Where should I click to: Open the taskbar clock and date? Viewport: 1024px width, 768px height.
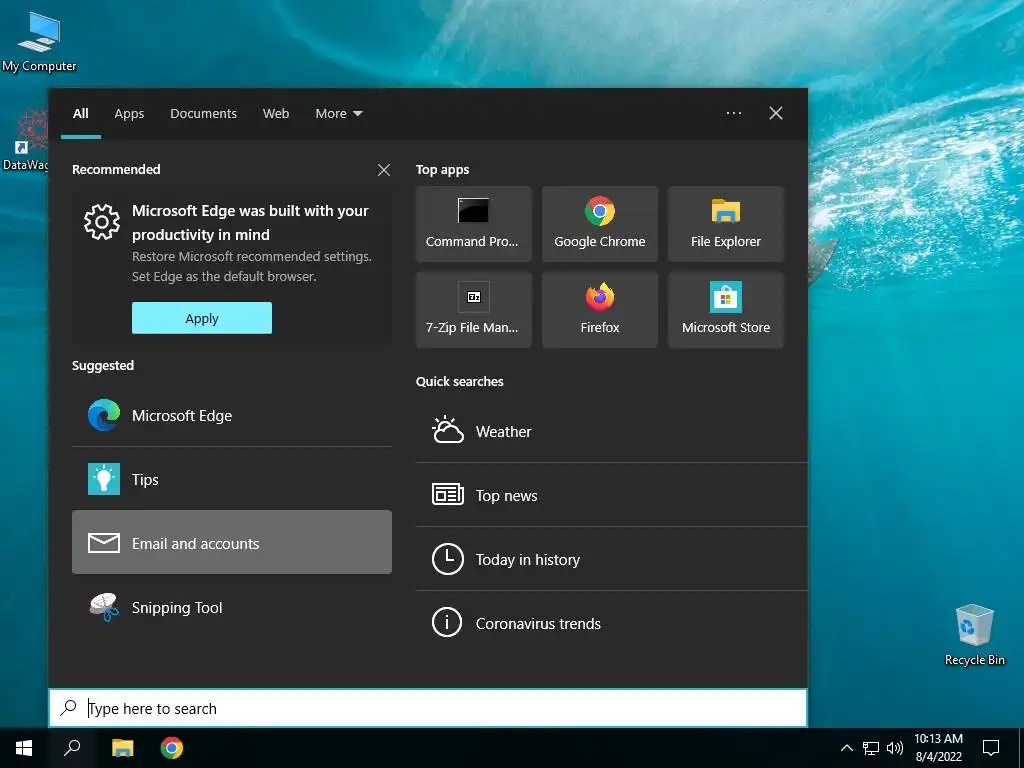(x=938, y=748)
